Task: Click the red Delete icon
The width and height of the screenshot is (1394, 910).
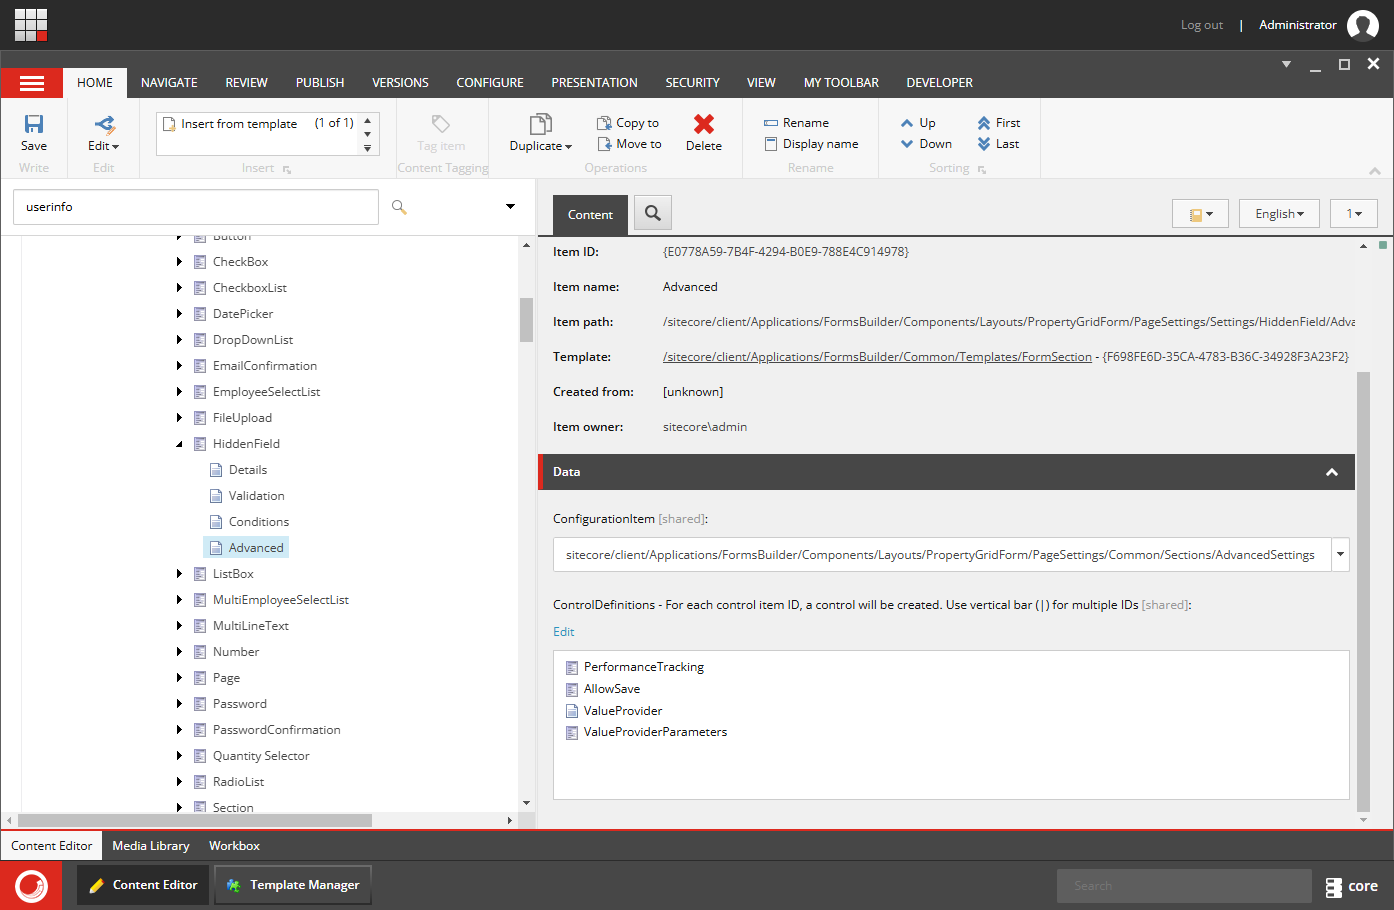Action: point(704,124)
